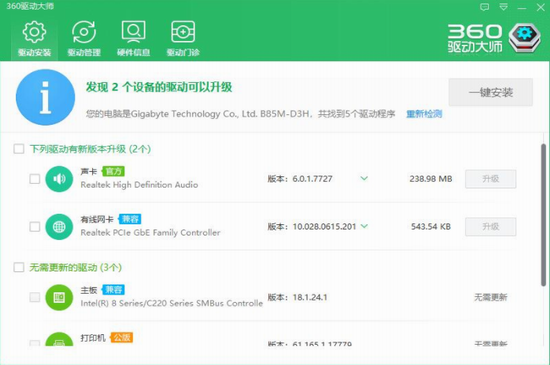Screen dimensions: 550x365
Task: Click 升级 button for Realtek PCIe GbE Controller
Action: (490, 227)
